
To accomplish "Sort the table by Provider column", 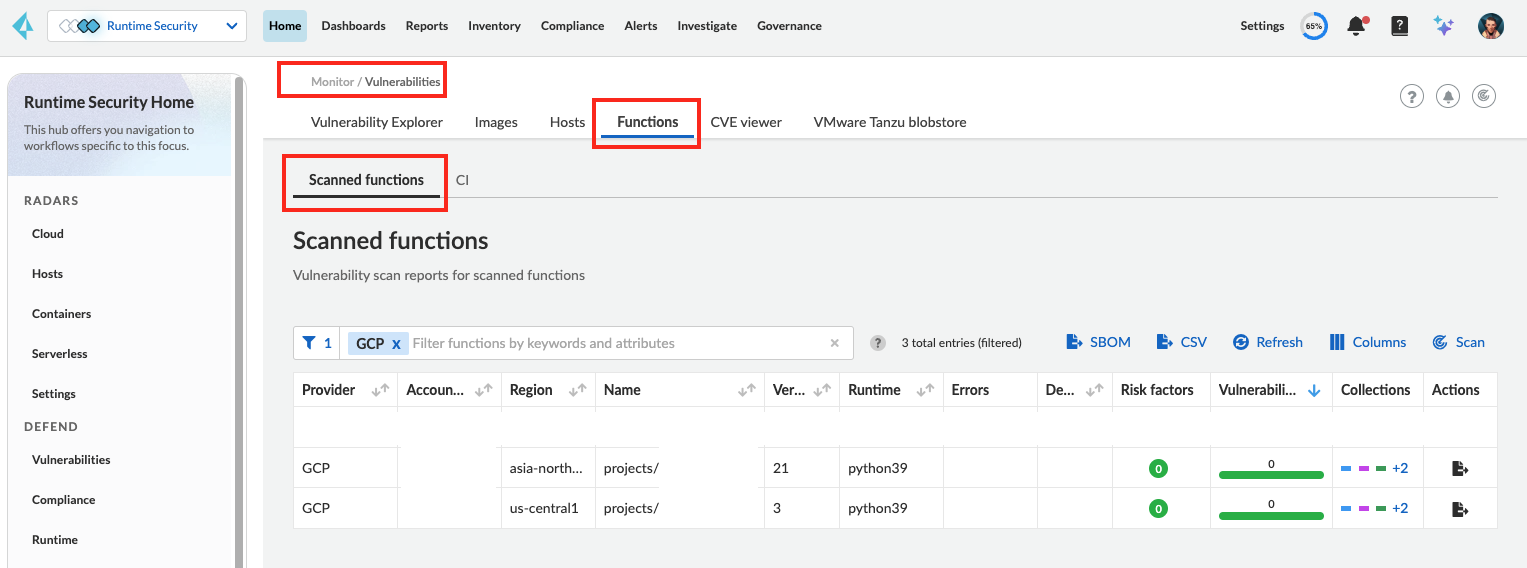I will click(x=380, y=391).
